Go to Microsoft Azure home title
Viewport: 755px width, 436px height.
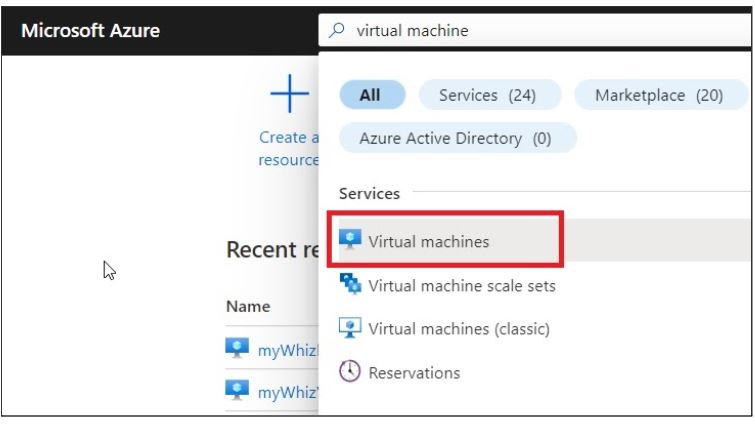pos(91,30)
